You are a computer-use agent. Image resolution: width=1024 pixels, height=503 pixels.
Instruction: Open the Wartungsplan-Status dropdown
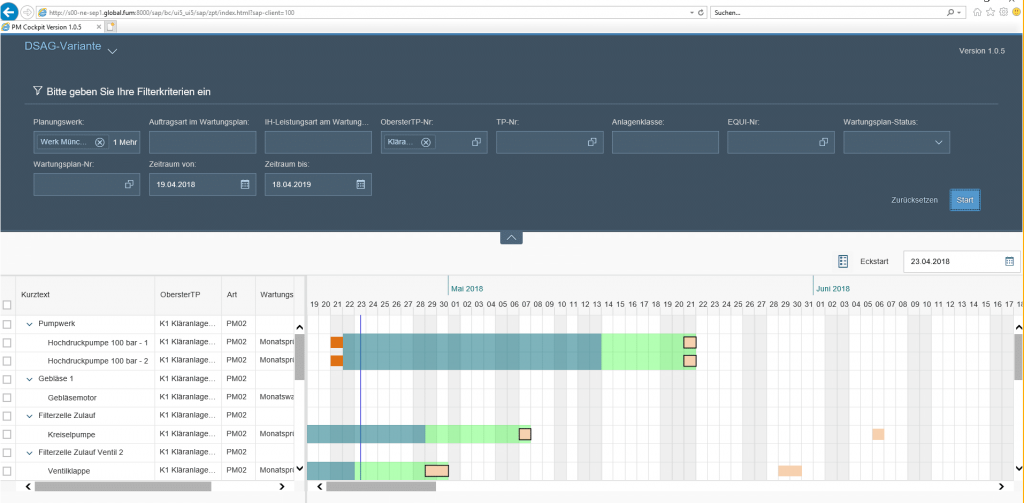click(x=938, y=143)
